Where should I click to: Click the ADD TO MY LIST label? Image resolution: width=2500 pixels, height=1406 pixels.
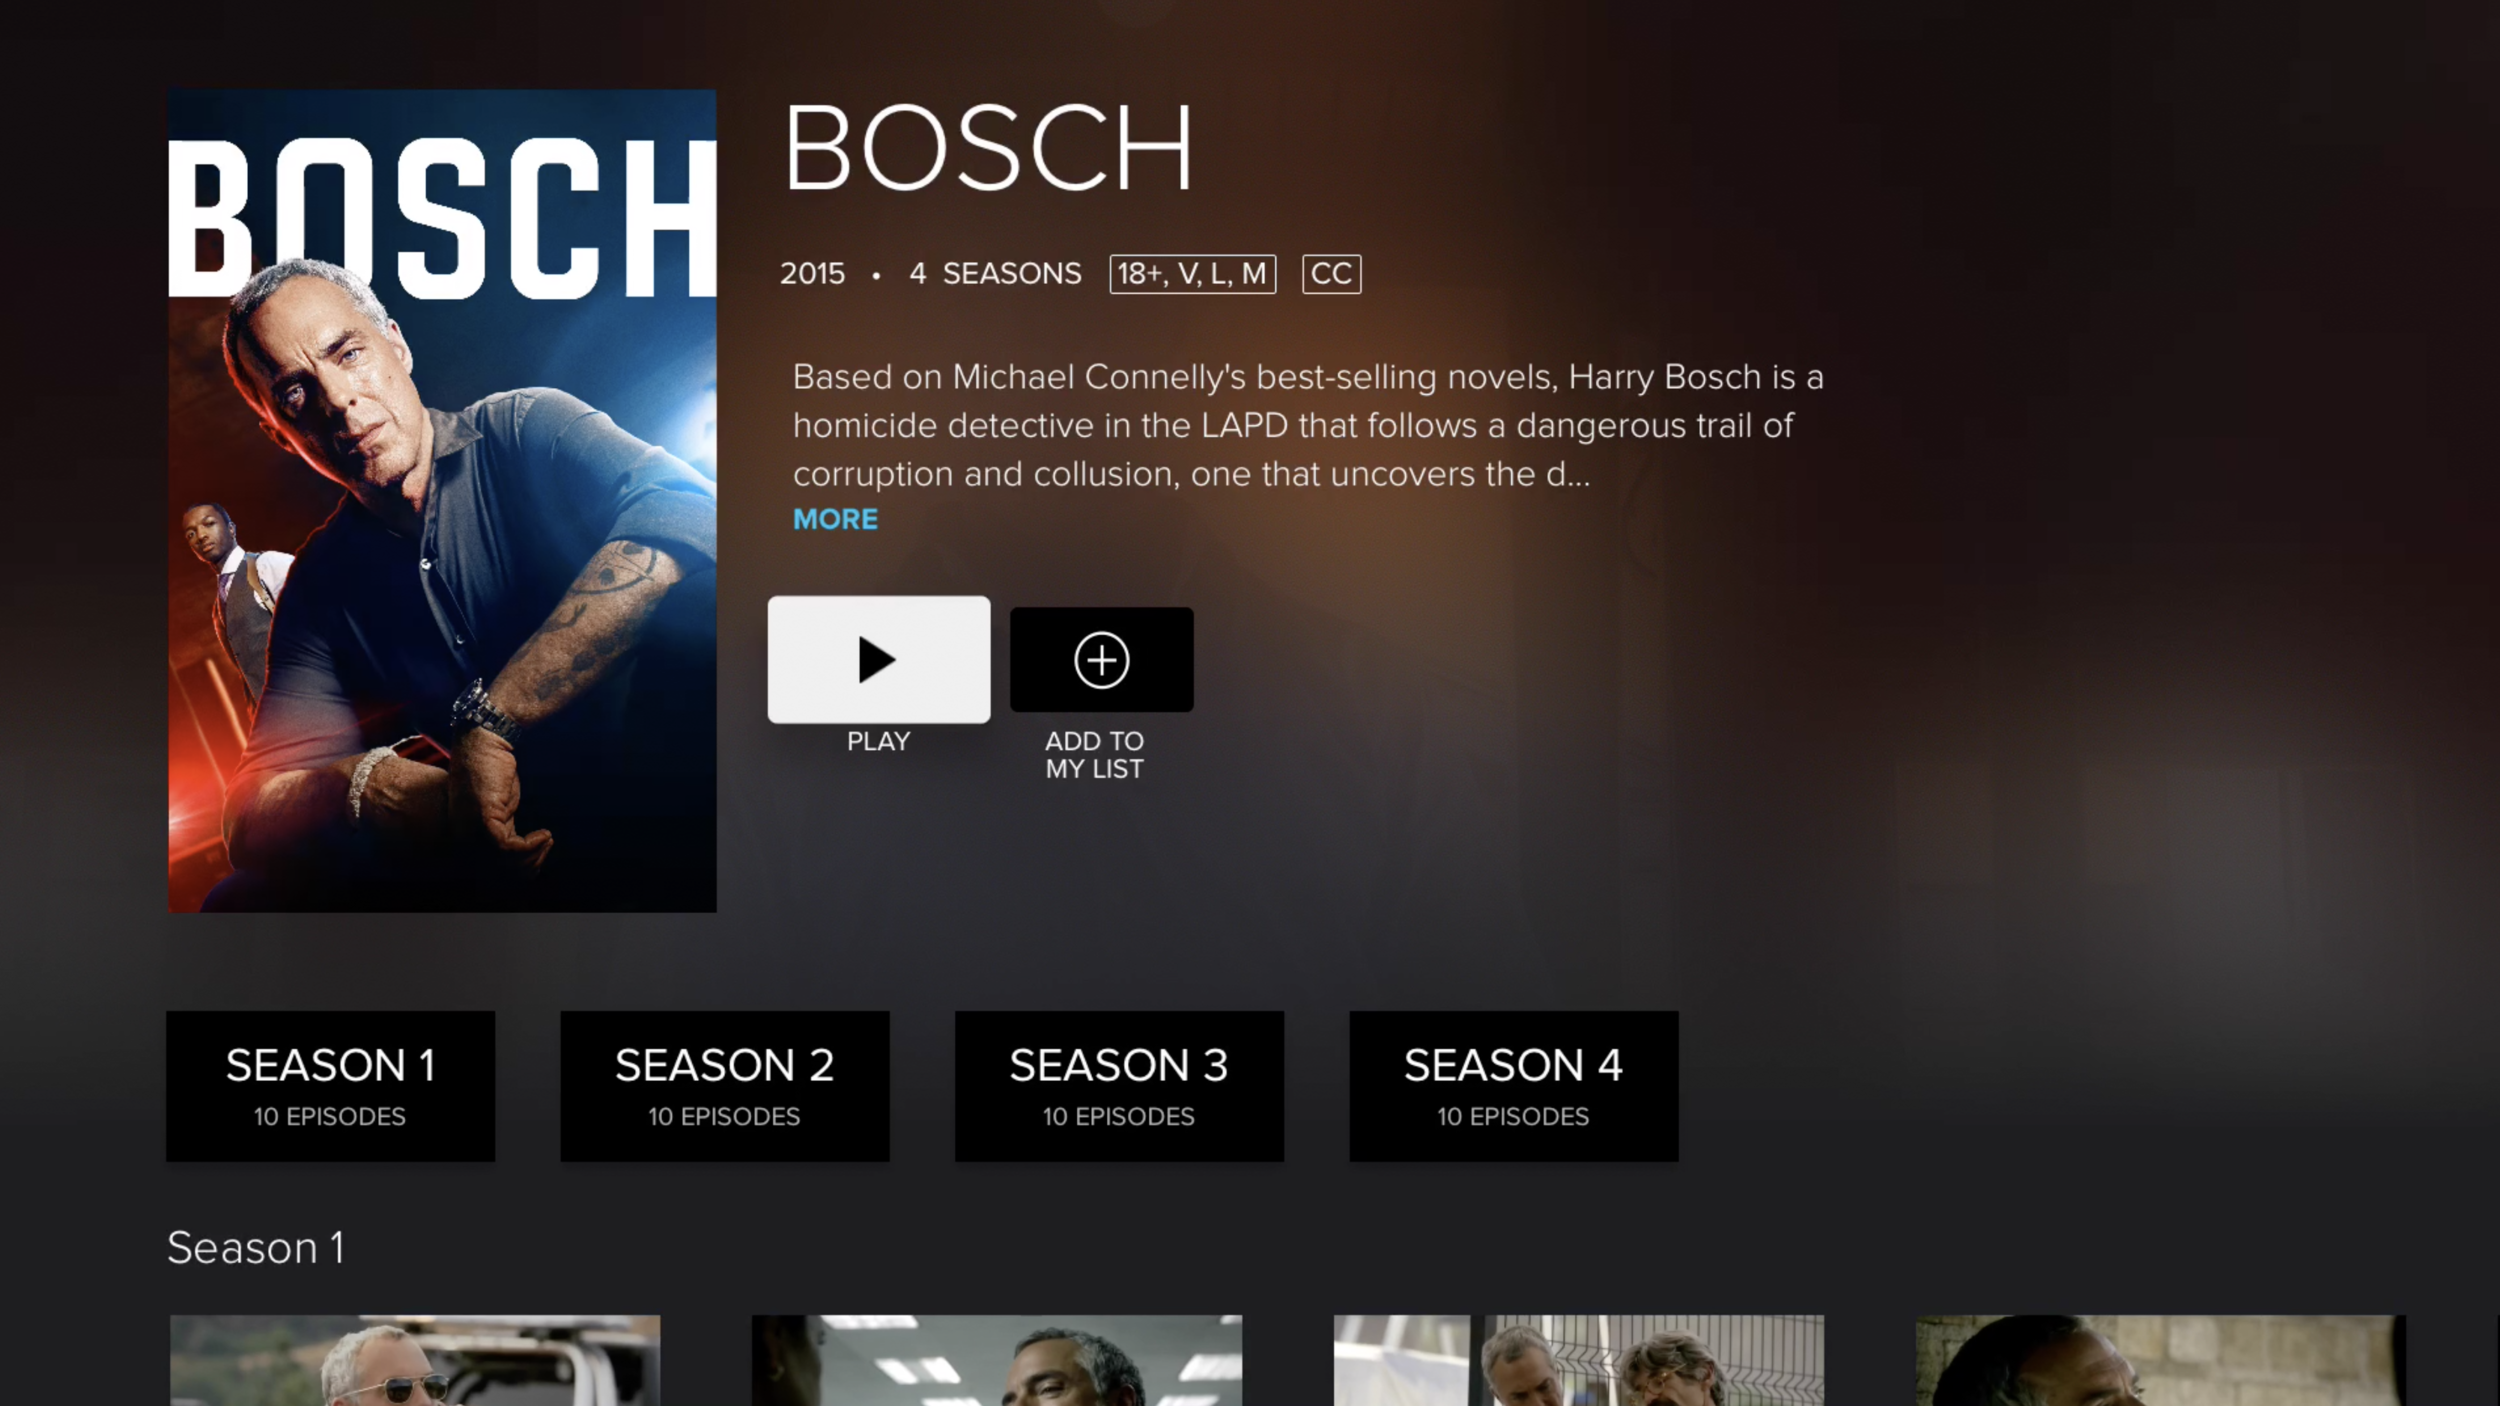pos(1094,755)
